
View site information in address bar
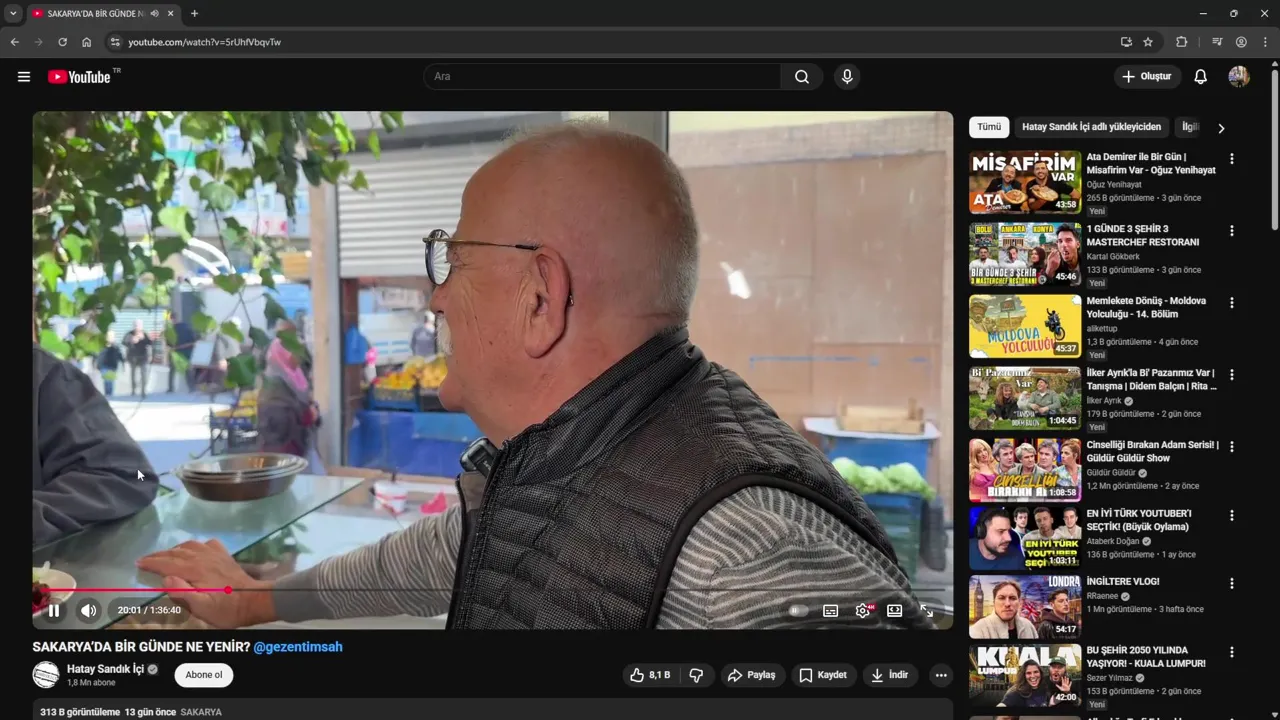click(115, 42)
